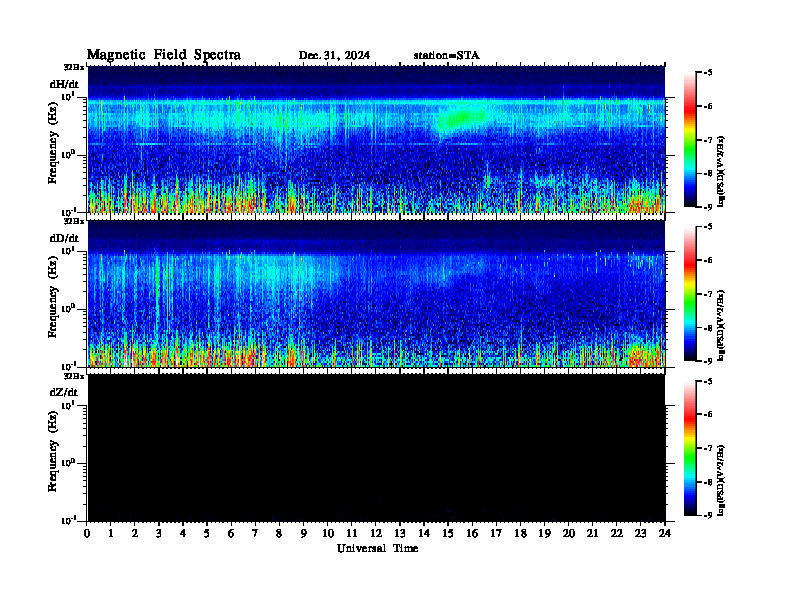Click the "Universal Time" axis title
The height and width of the screenshot is (612, 792).
[x=377, y=548]
